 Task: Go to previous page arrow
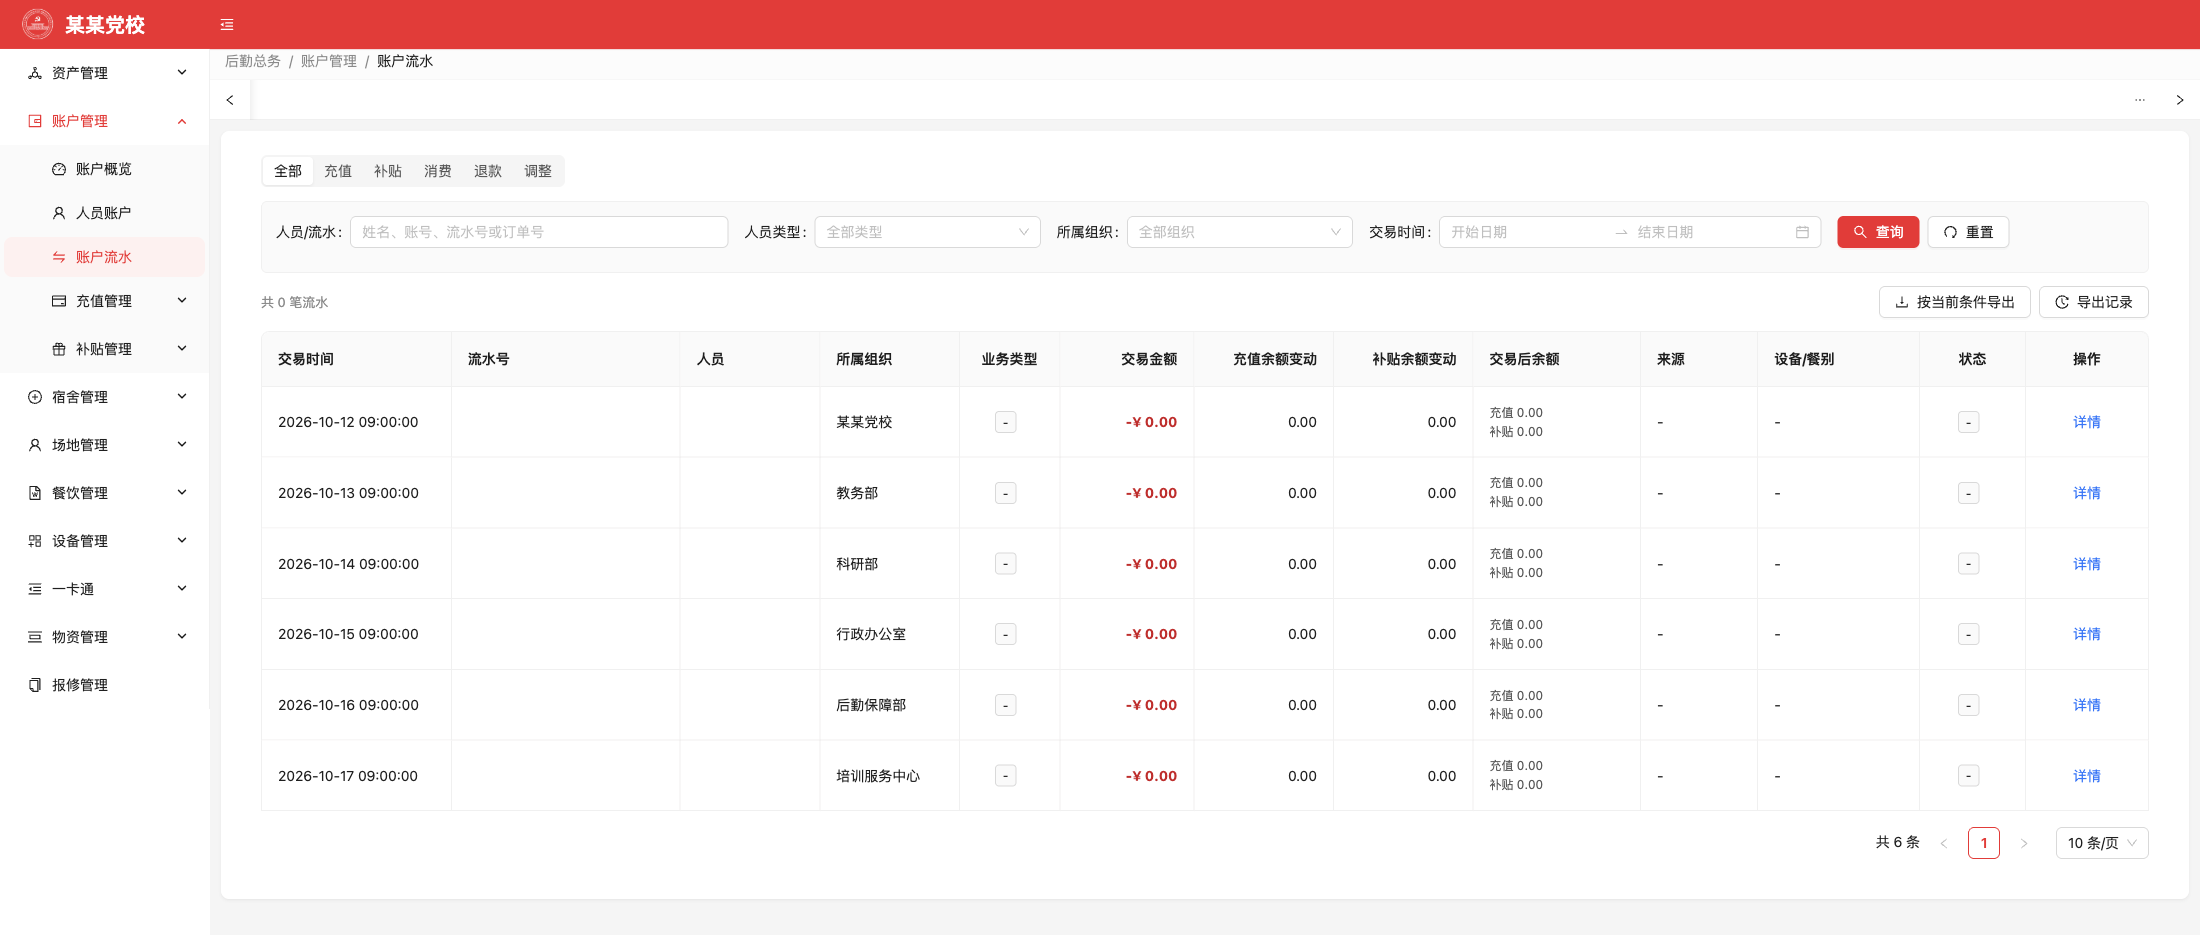coord(1944,843)
